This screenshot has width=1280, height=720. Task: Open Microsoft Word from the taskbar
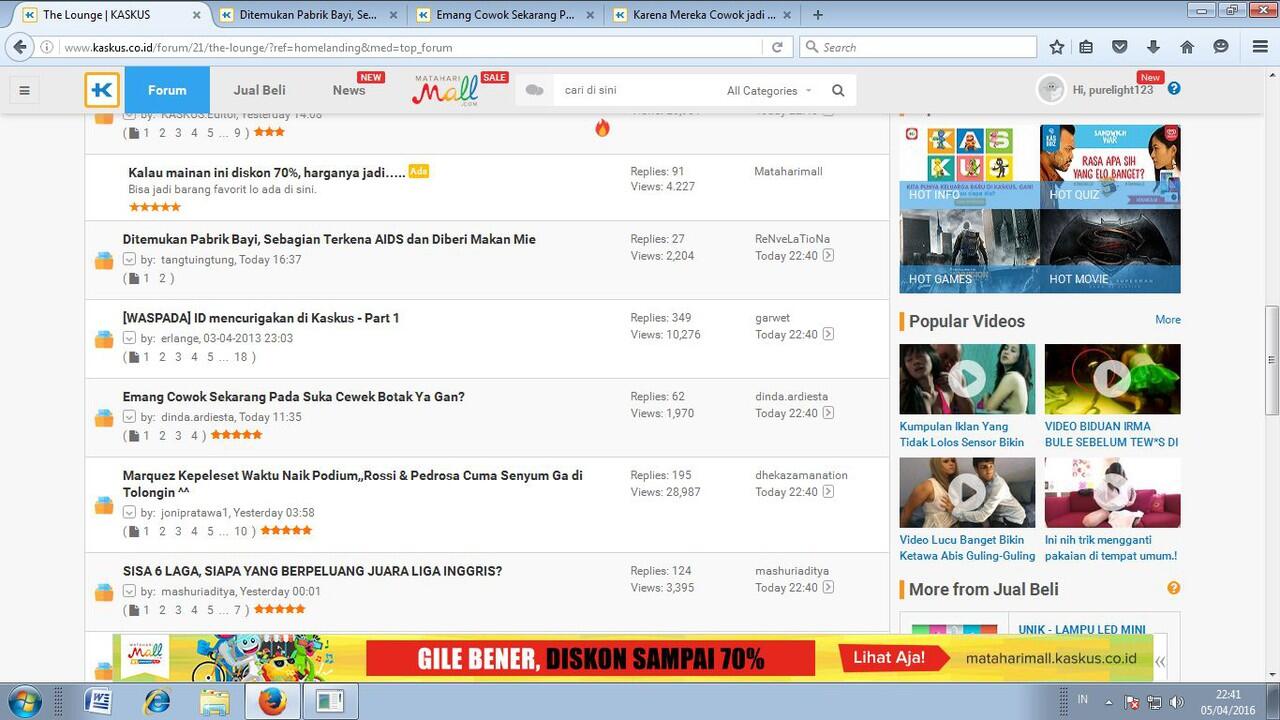(x=98, y=701)
